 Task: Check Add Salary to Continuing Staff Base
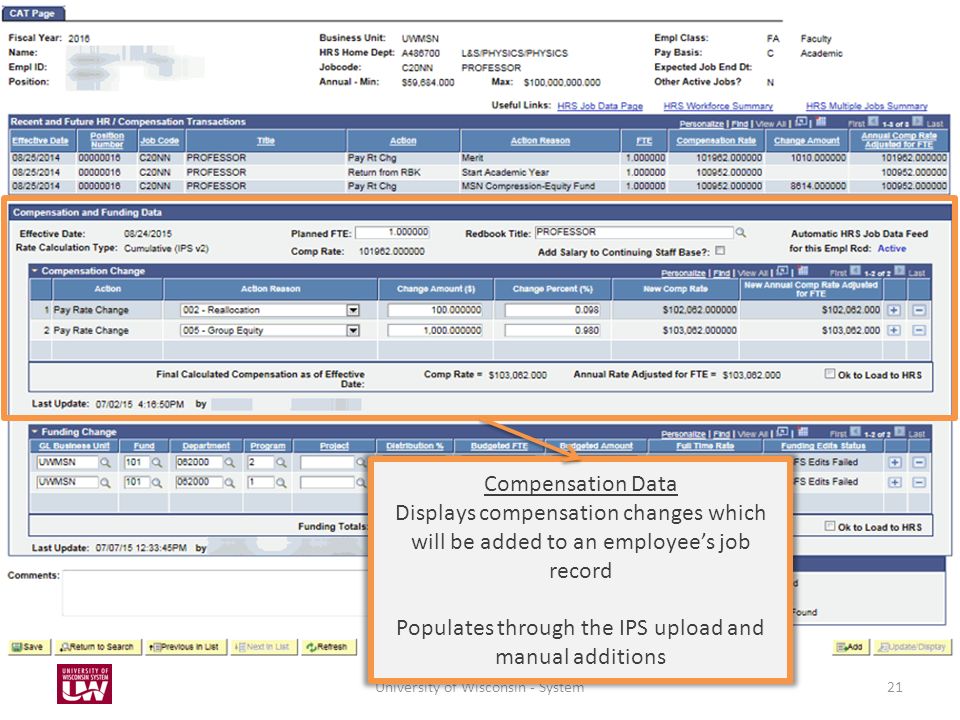(x=720, y=250)
